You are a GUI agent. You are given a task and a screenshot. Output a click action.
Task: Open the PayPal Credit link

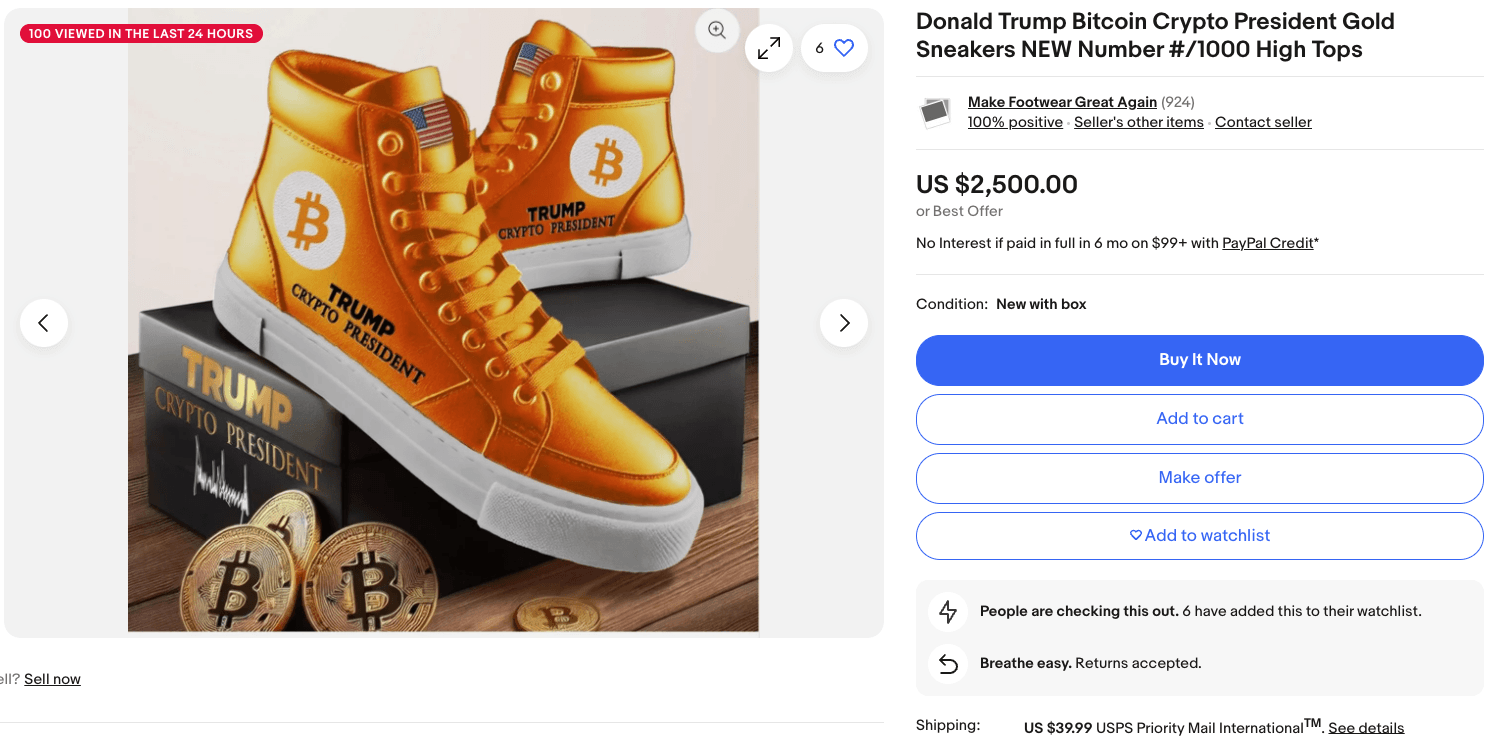click(1267, 243)
